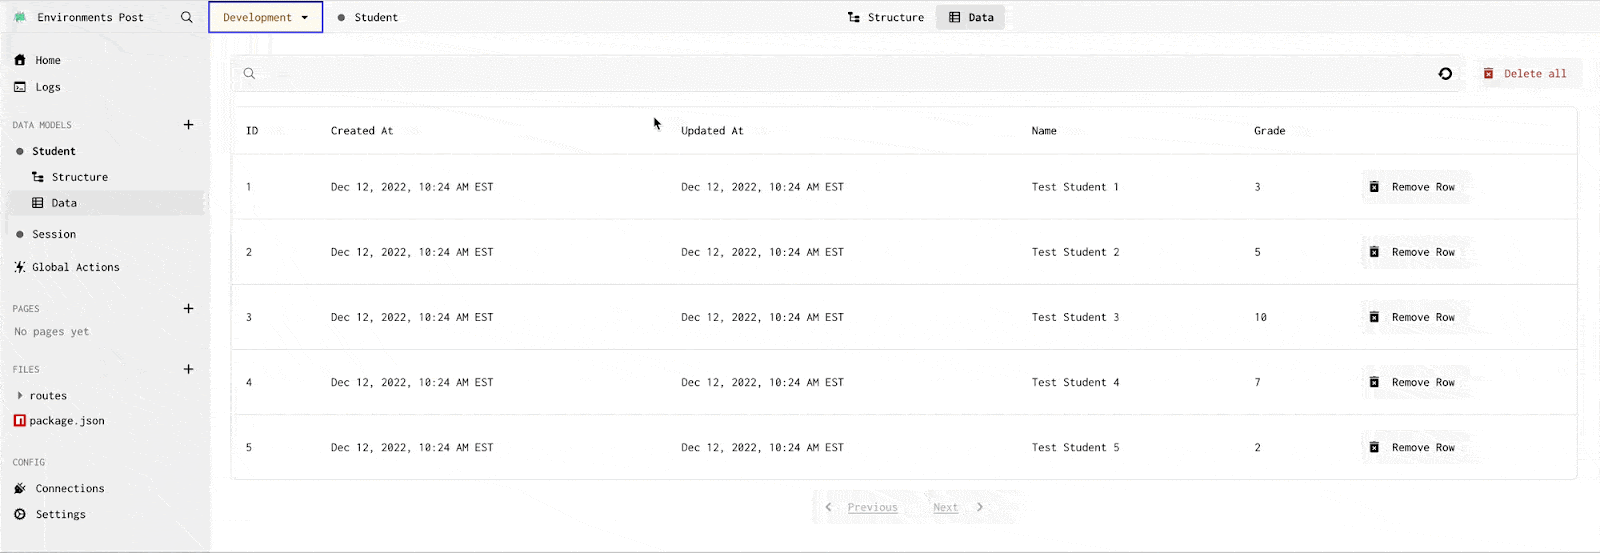Refresh table data with reload icon
Screen dimensions: 1600x553
click(1445, 73)
